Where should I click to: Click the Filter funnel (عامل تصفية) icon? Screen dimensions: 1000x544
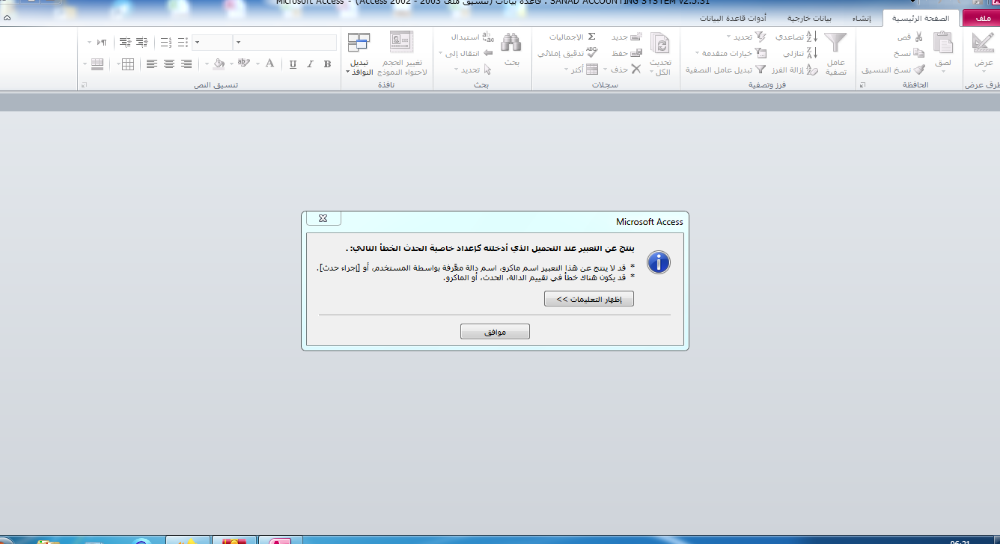[x=835, y=43]
